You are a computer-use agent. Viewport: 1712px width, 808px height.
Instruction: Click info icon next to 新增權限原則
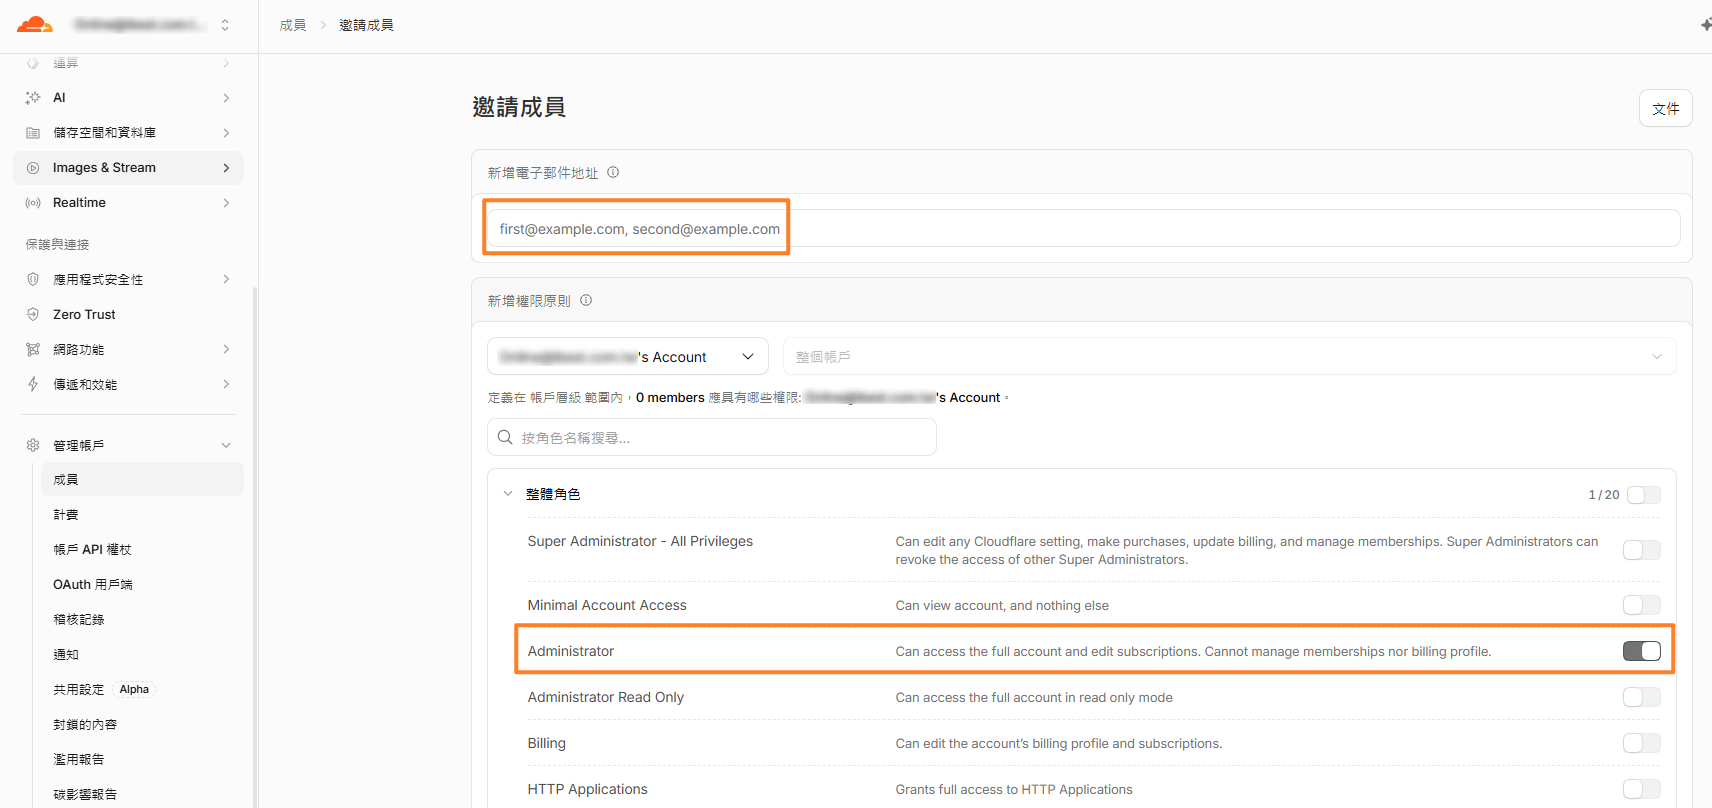click(586, 300)
